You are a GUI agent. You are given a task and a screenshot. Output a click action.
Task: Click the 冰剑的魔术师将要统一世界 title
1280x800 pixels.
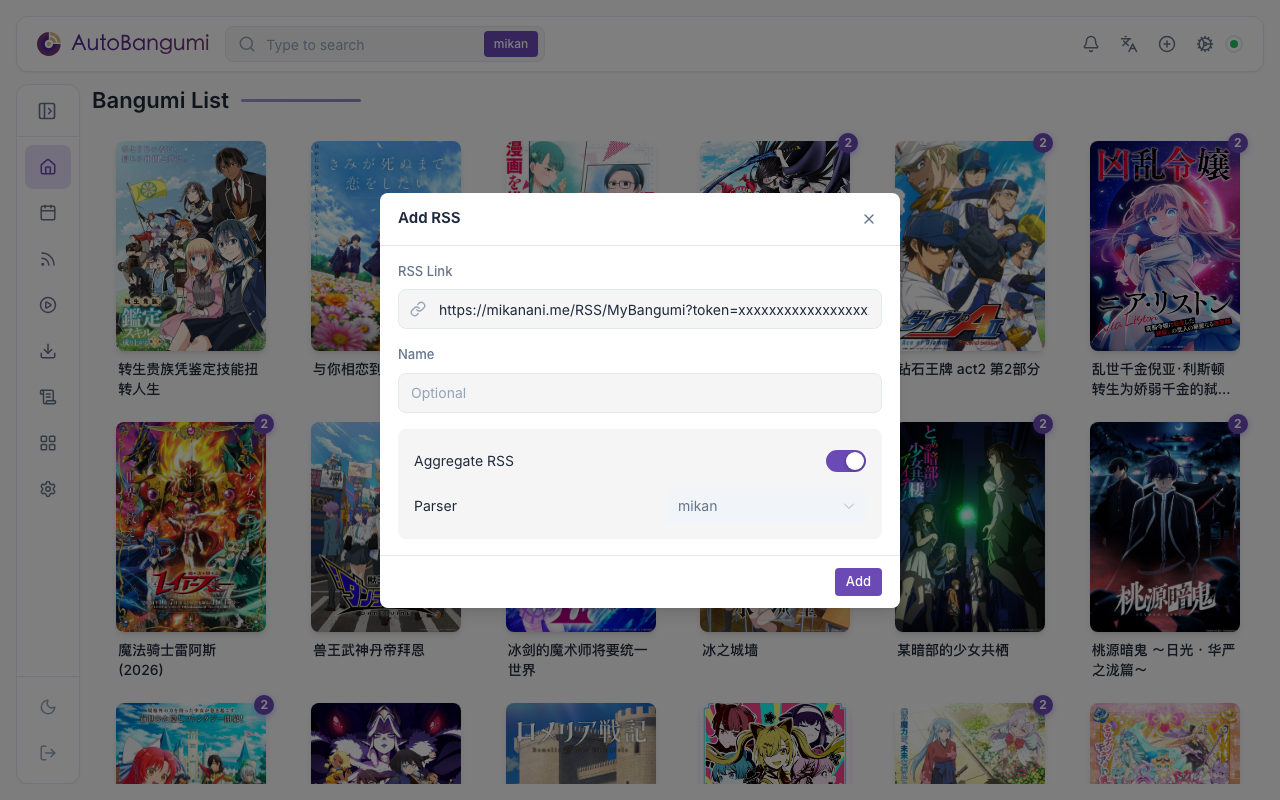pos(578,660)
